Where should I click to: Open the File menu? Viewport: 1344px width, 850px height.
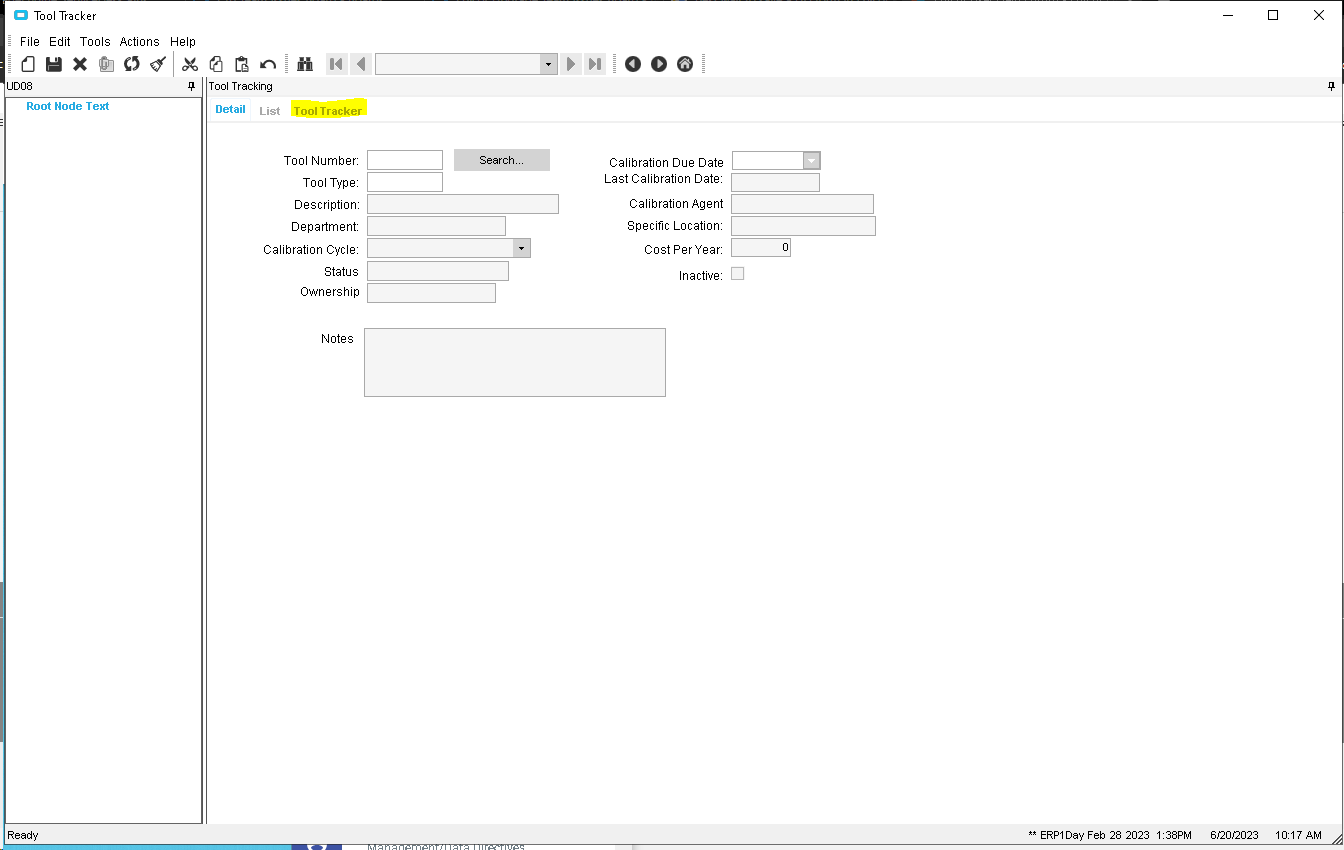(x=30, y=42)
